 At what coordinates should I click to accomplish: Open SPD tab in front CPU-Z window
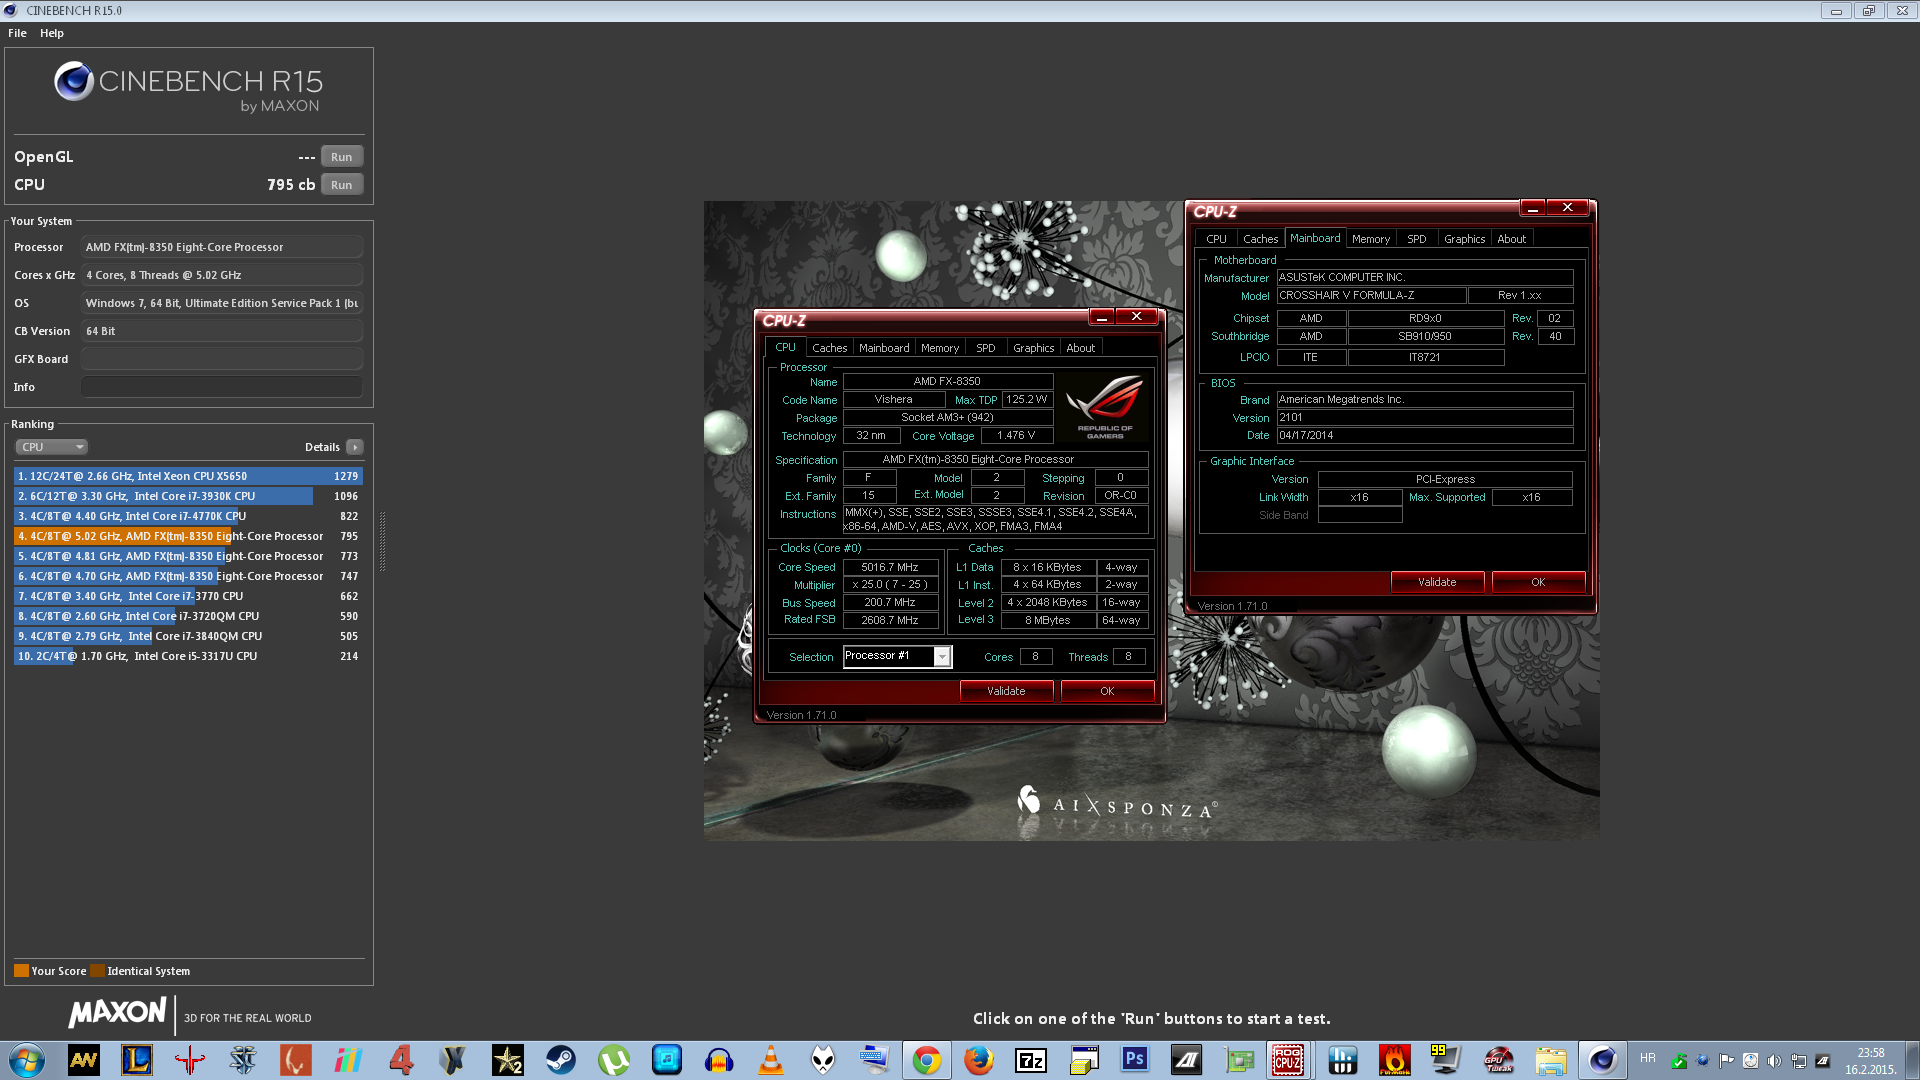click(x=986, y=348)
